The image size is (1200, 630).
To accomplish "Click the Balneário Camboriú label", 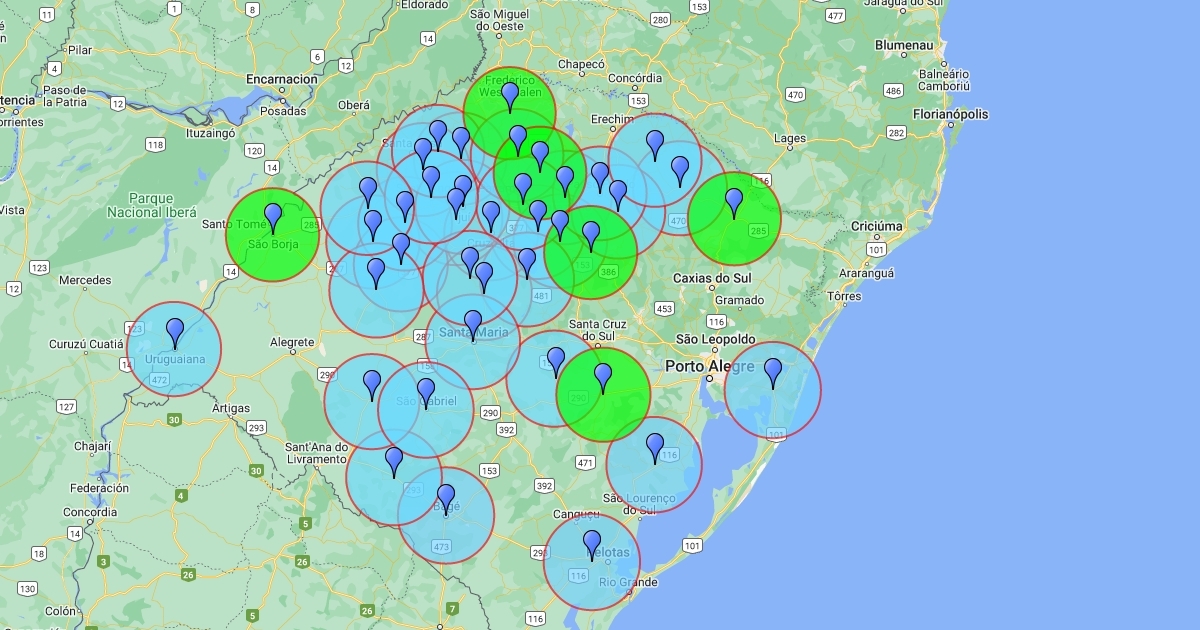I will pos(944,80).
